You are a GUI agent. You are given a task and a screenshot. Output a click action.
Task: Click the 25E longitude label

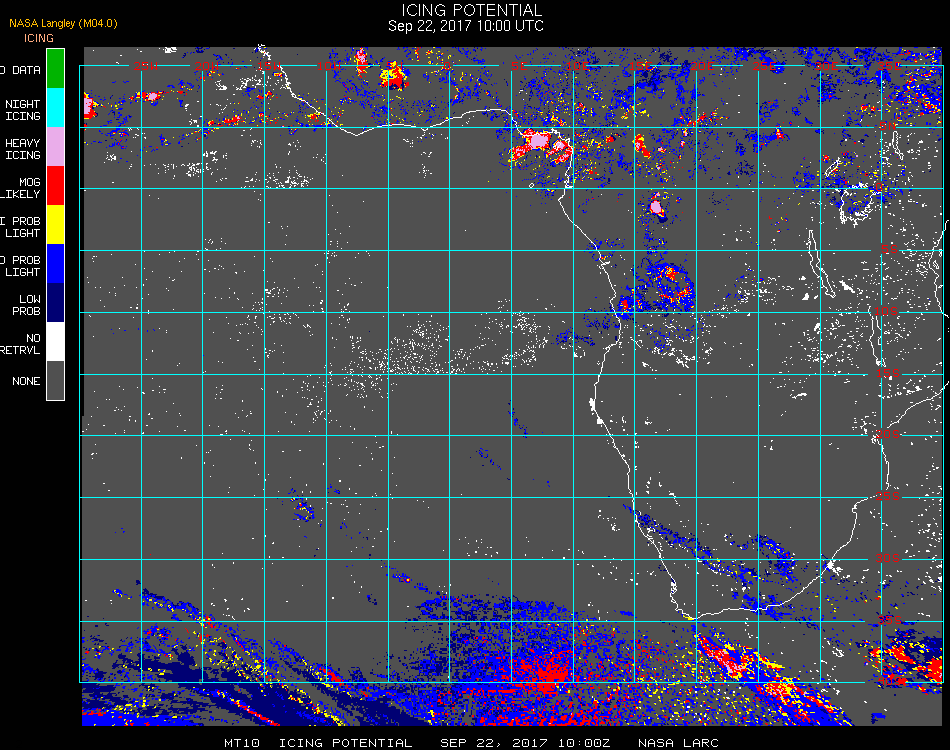point(764,65)
